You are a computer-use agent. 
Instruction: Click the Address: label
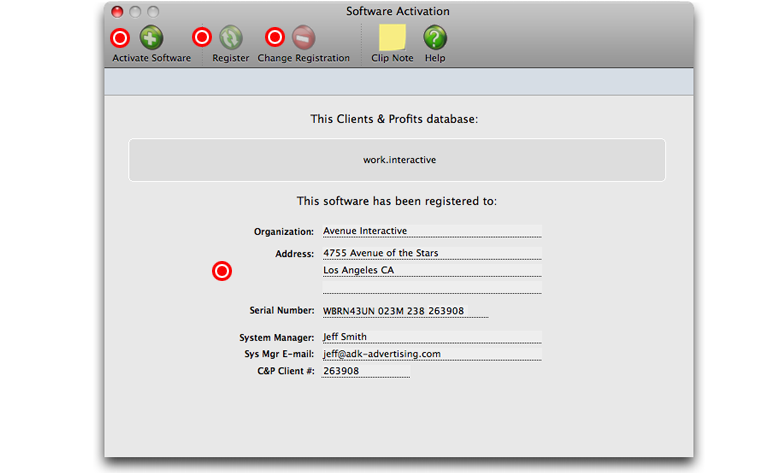point(294,254)
